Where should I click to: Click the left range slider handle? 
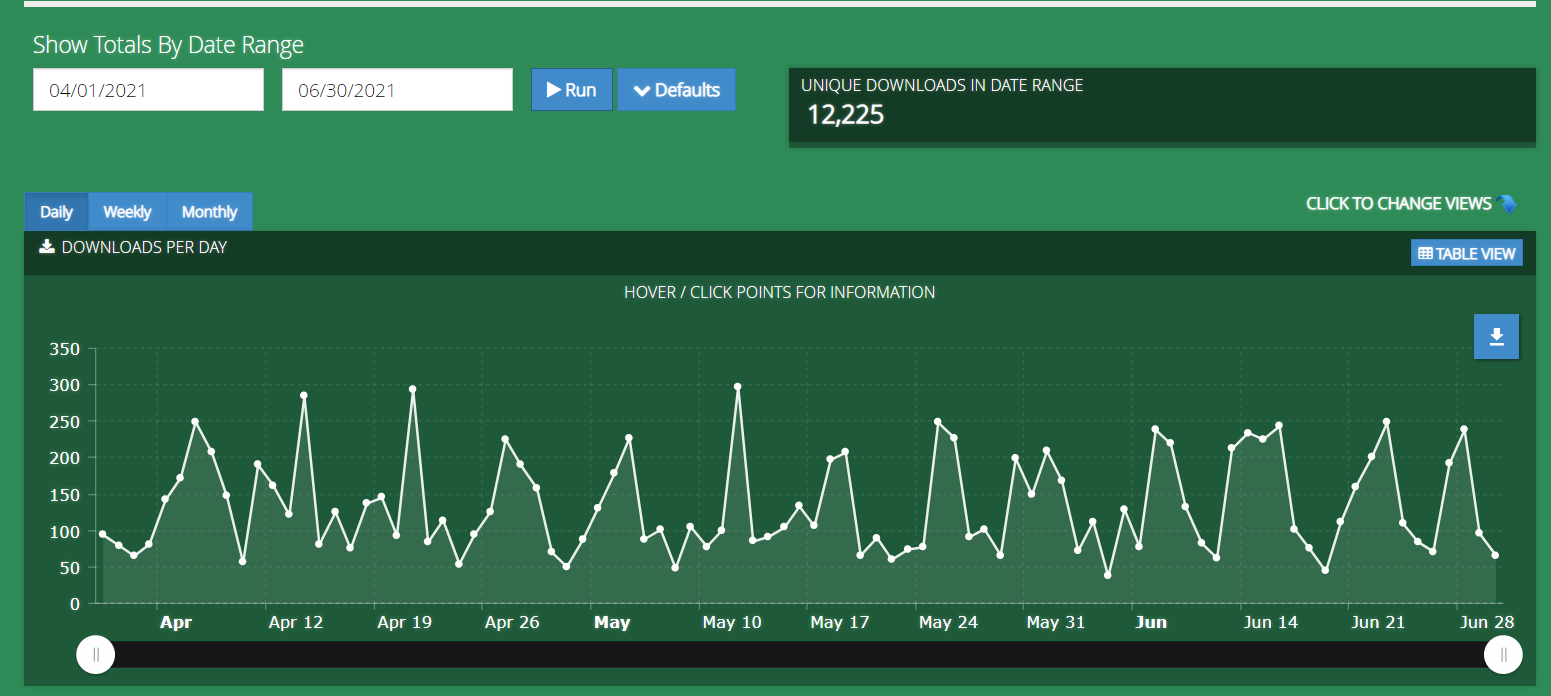coord(96,655)
